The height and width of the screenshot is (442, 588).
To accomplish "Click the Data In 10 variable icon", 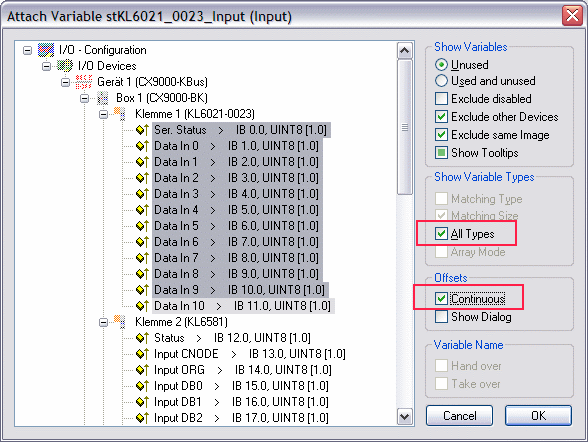I will tap(142, 306).
